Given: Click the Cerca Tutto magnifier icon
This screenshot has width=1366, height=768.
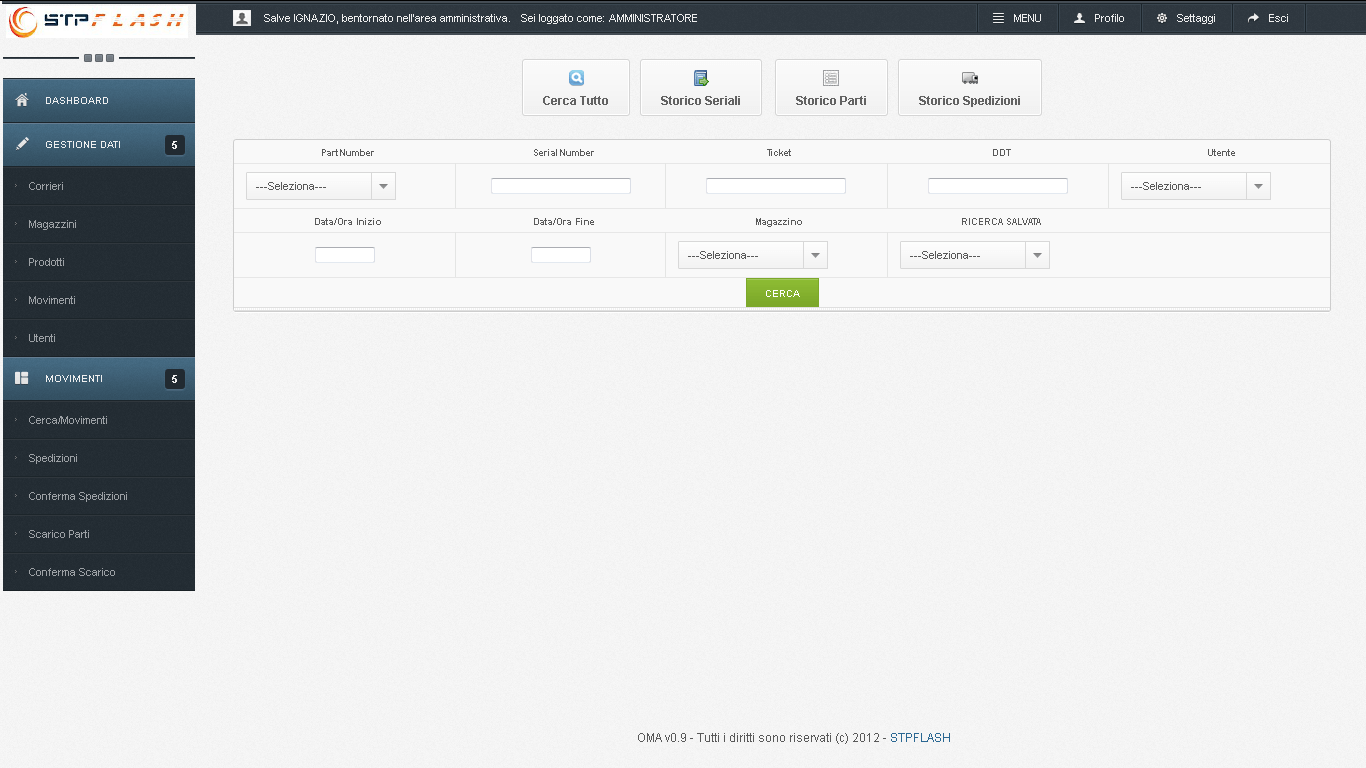Looking at the screenshot, I should click(576, 78).
